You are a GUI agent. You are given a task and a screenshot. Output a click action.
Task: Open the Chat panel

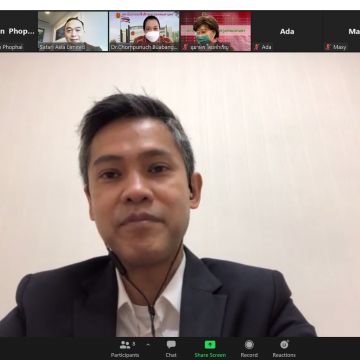pyautogui.click(x=171, y=349)
